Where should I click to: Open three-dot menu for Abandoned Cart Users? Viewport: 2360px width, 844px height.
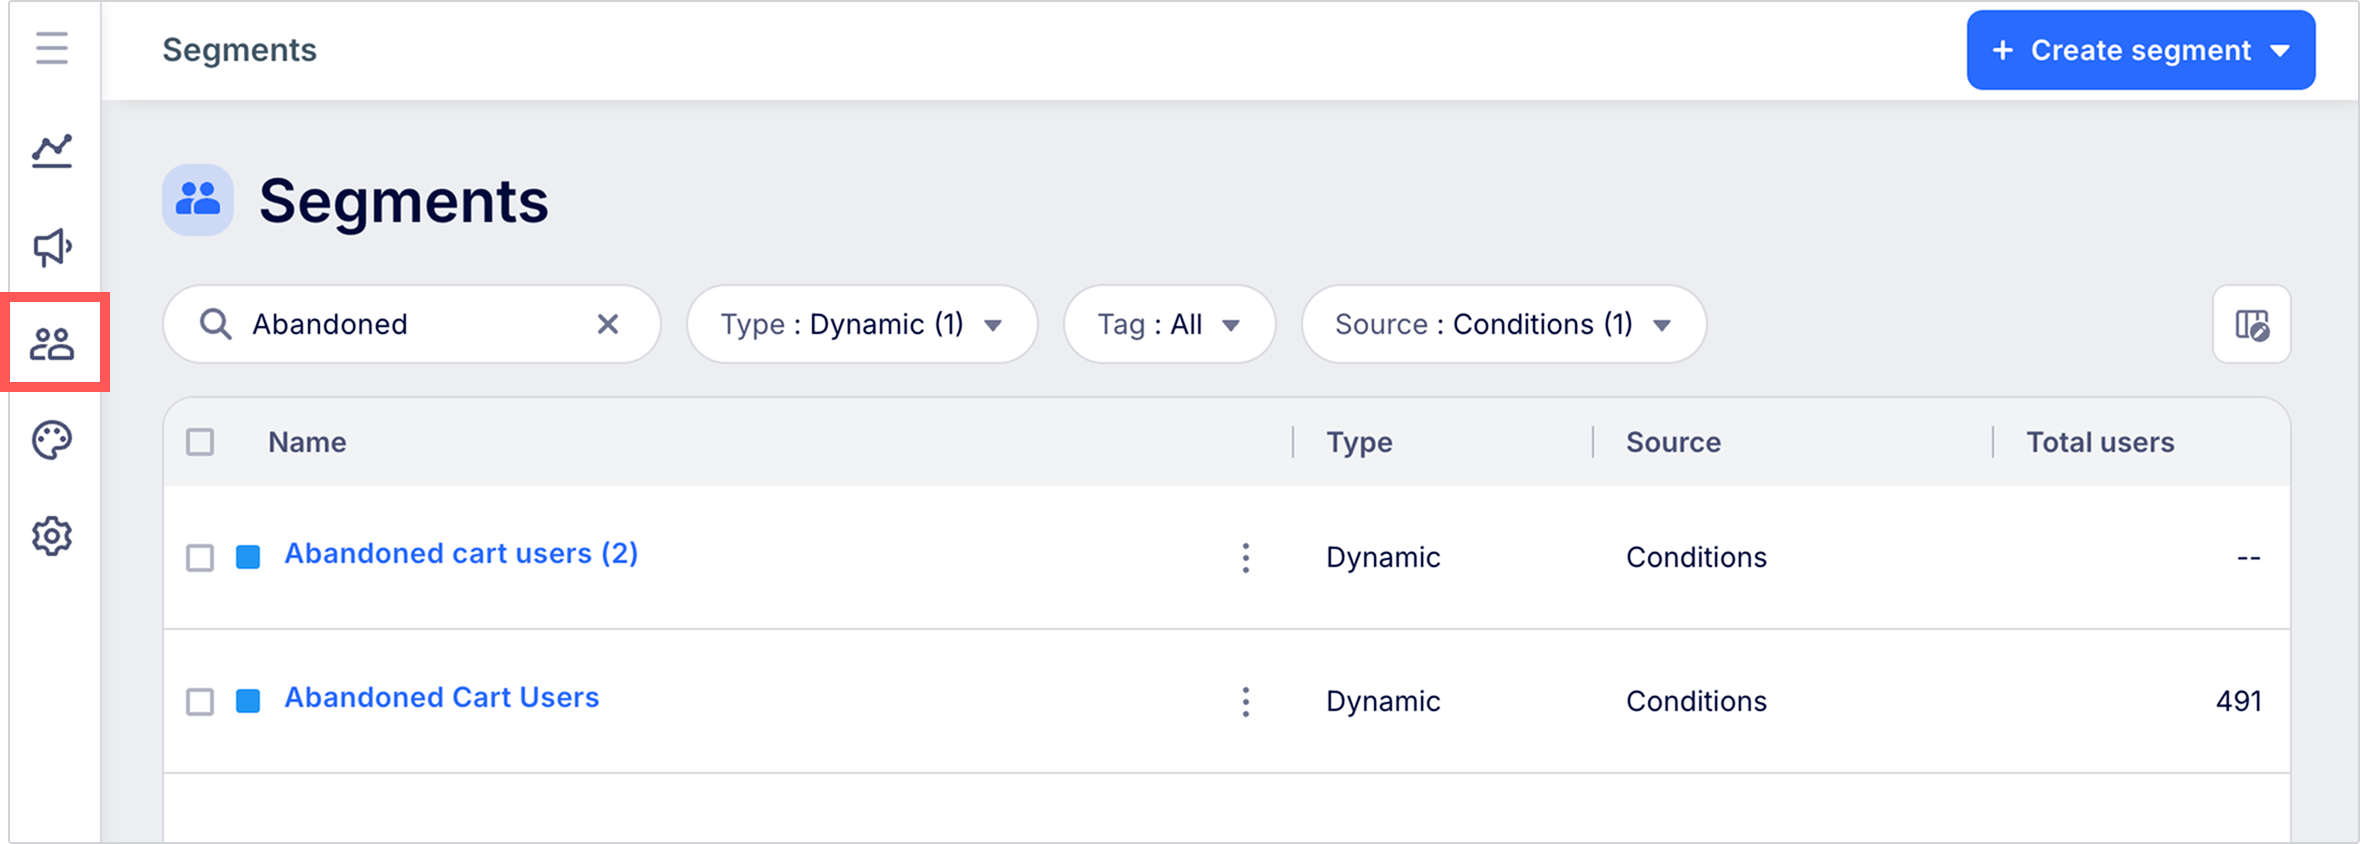[1245, 702]
